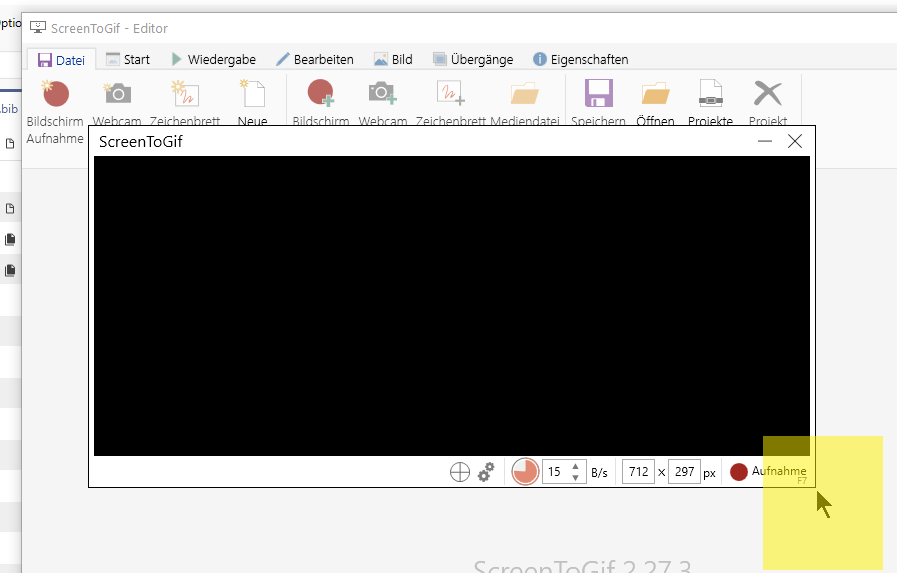Image resolution: width=897 pixels, height=573 pixels.
Task: Click the circular frame rate timer icon
Action: [525, 472]
